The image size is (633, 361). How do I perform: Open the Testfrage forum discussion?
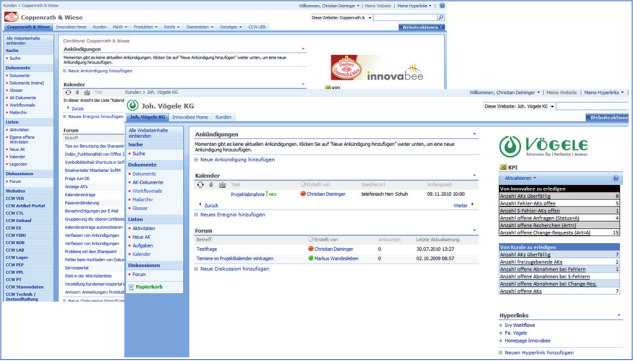pyautogui.click(x=207, y=249)
